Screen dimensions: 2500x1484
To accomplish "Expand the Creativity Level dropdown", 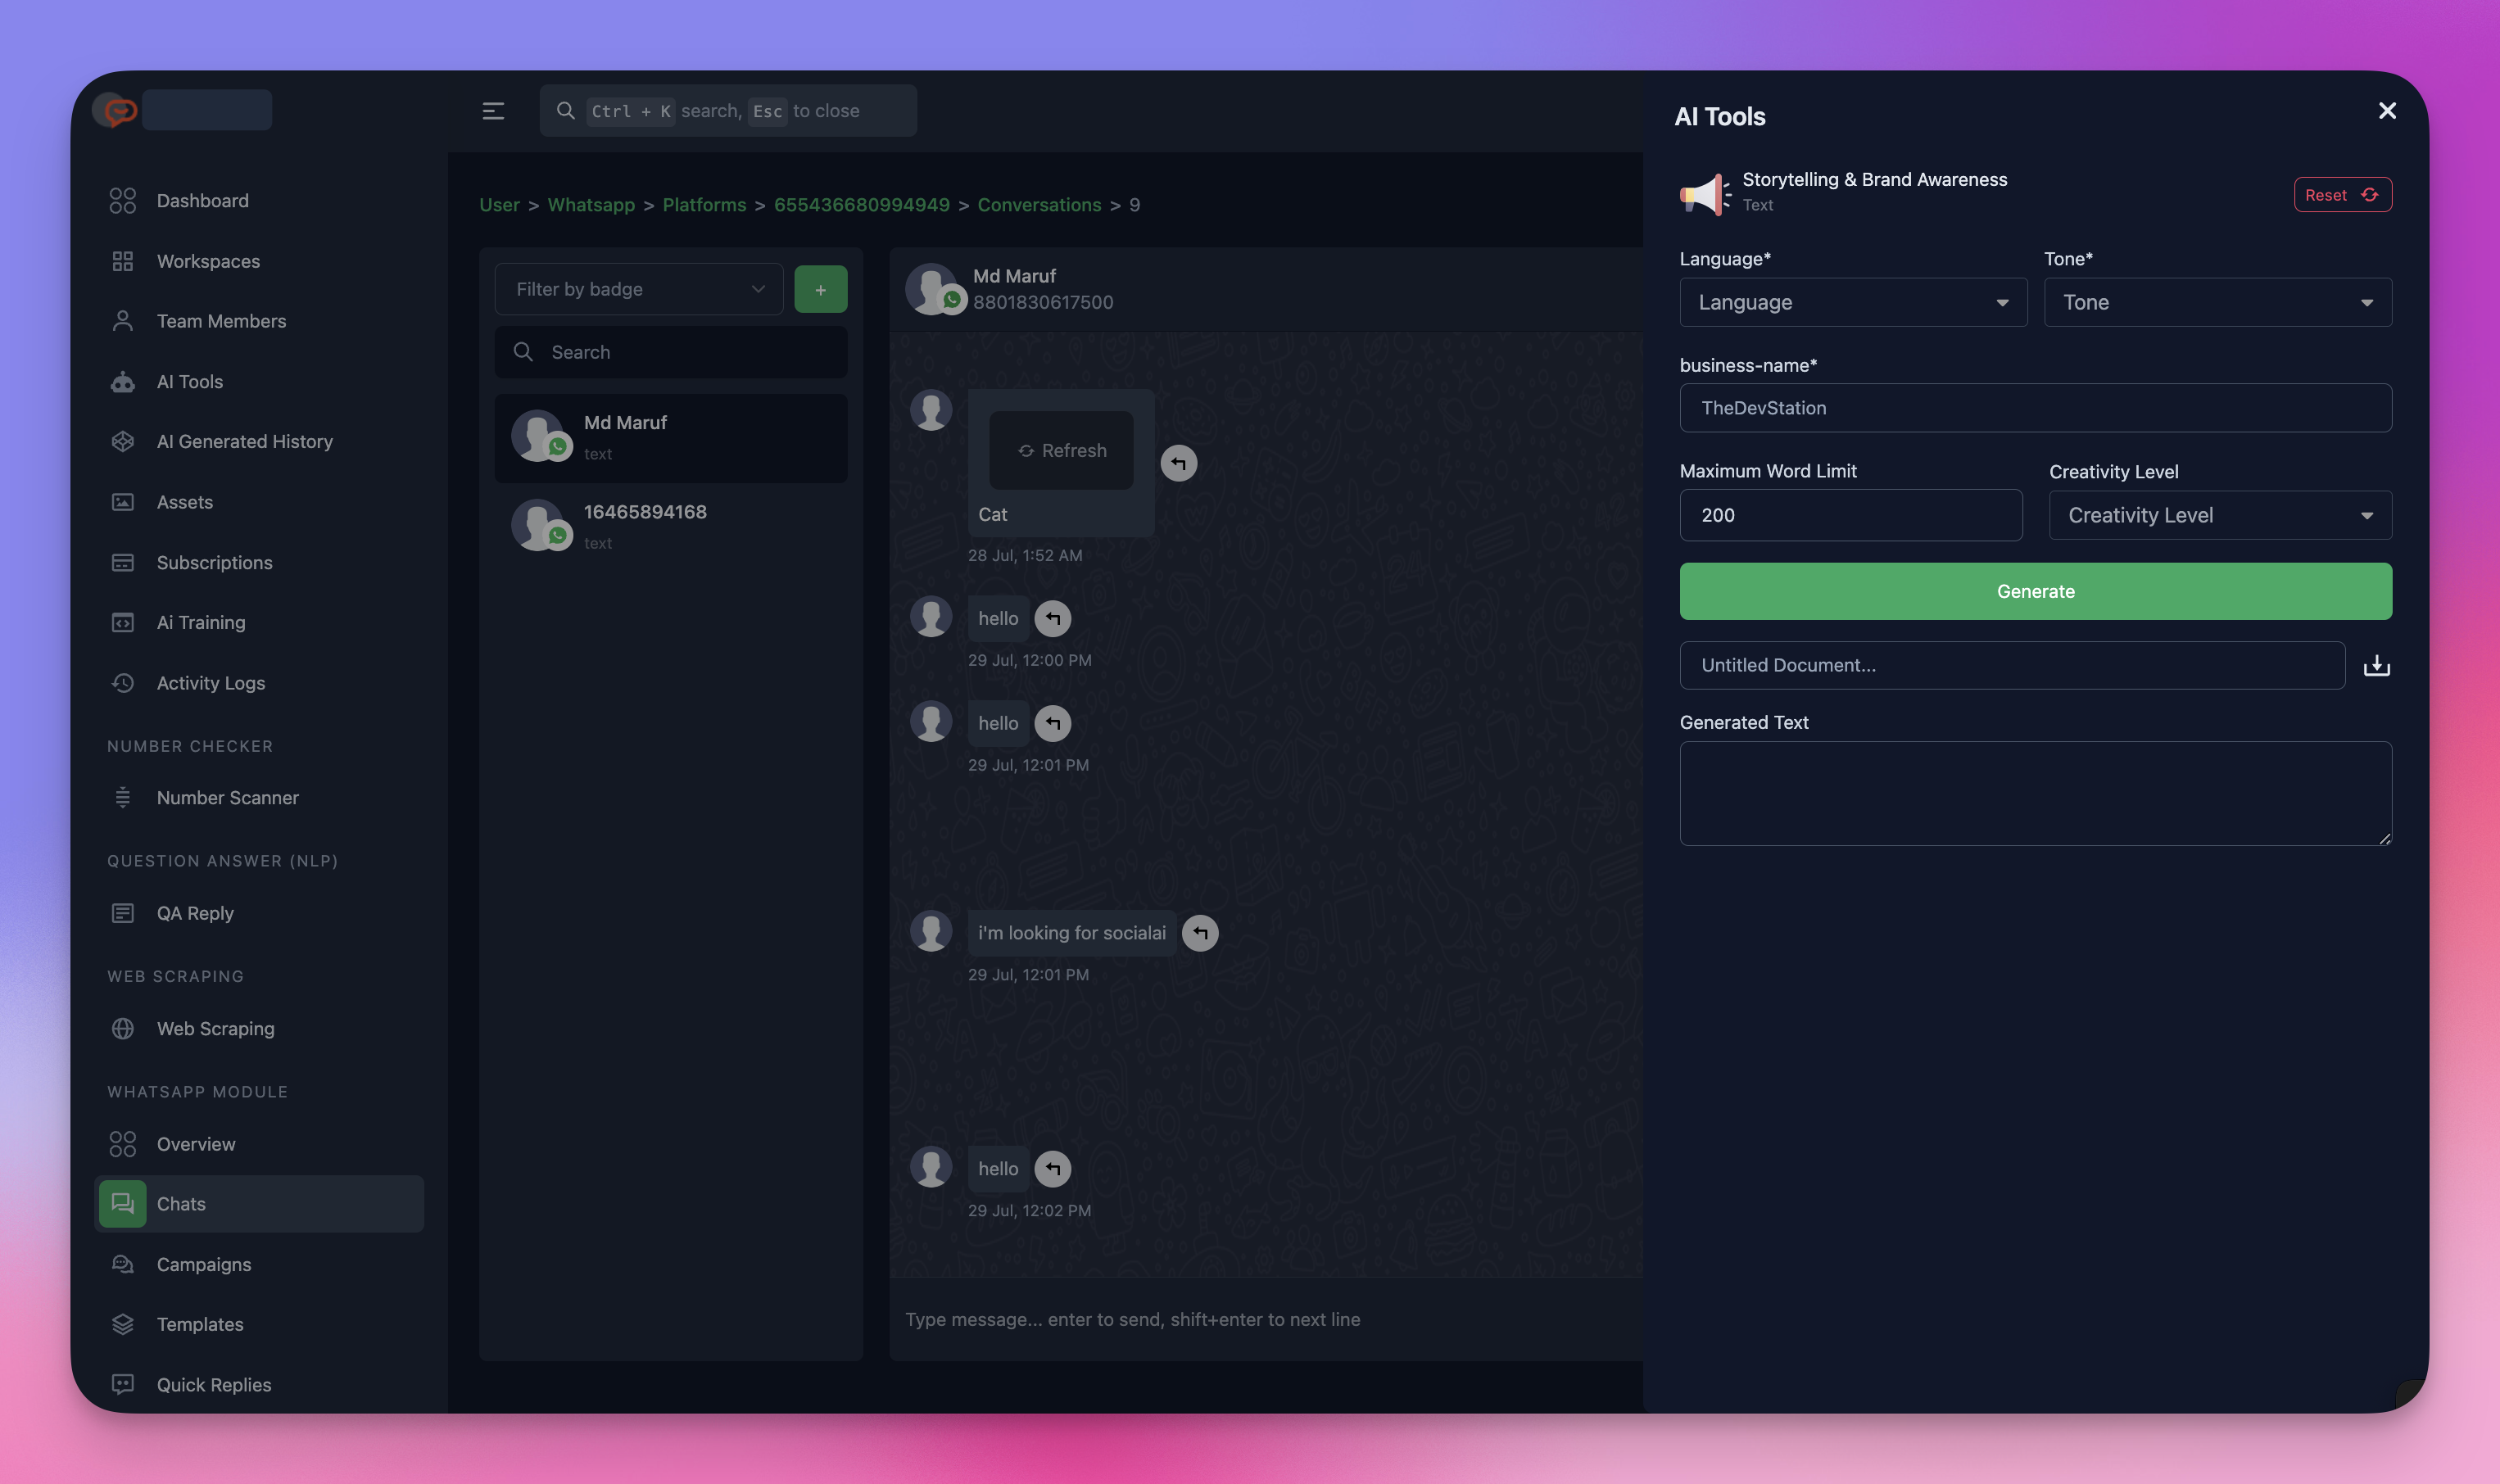I will point(2220,516).
